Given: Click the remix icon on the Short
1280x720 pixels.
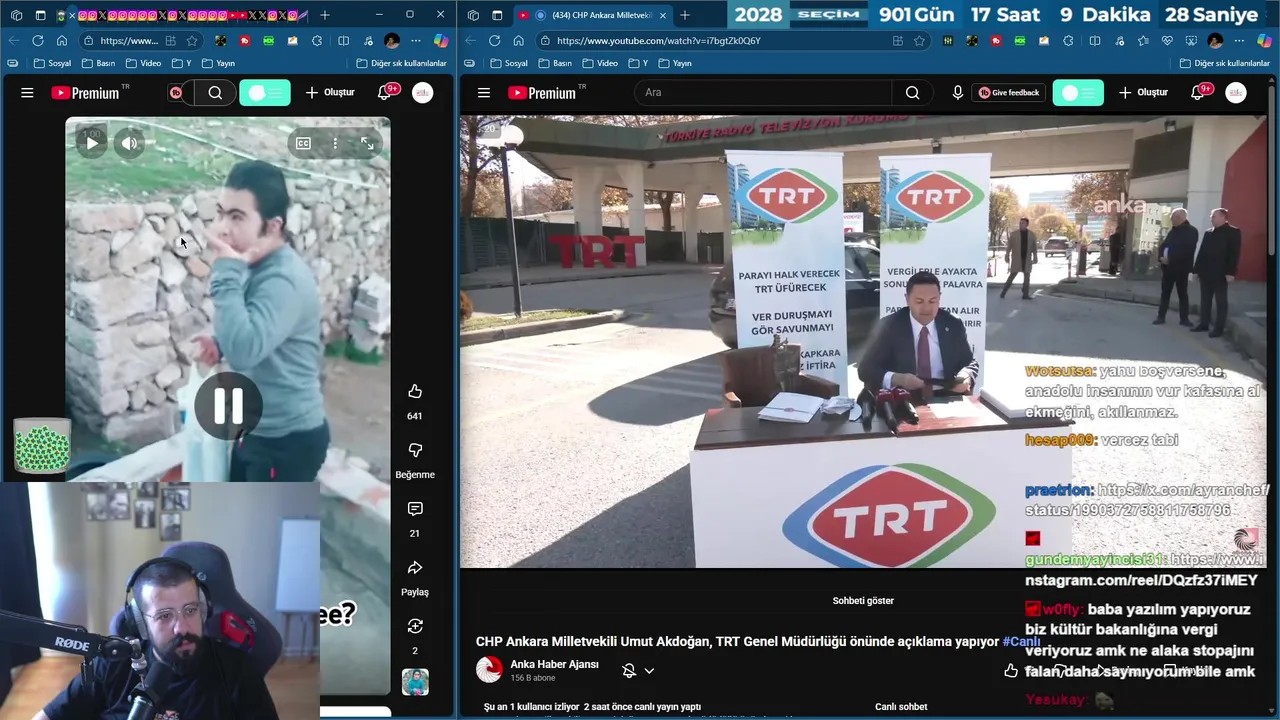Looking at the screenshot, I should pyautogui.click(x=415, y=626).
